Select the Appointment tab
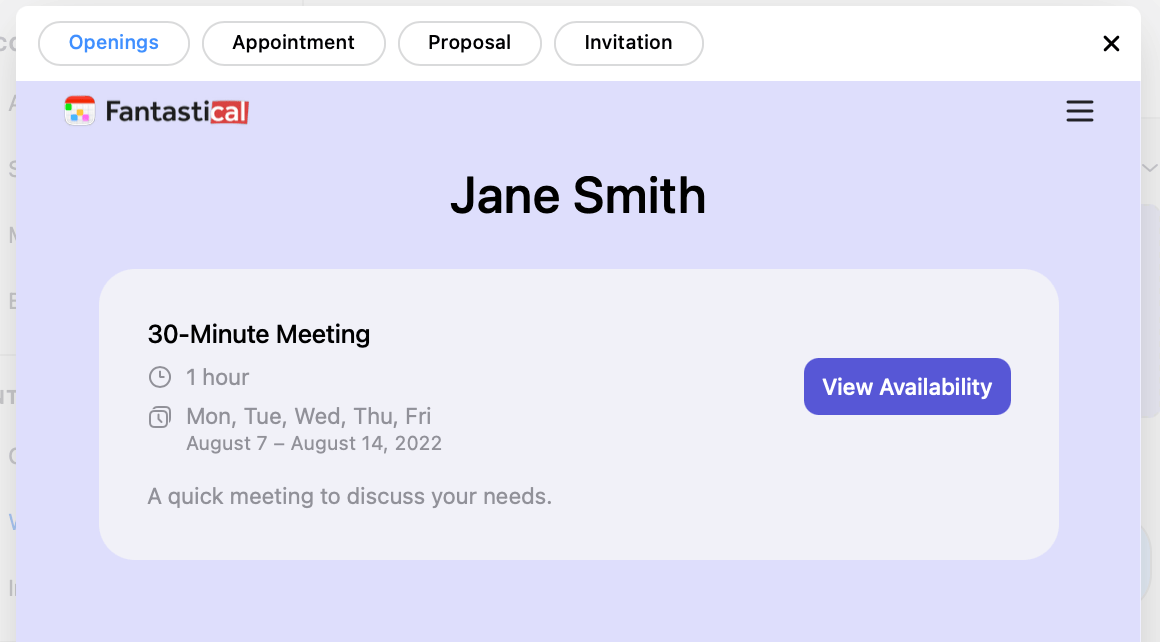Viewport: 1160px width, 642px height. coord(293,43)
